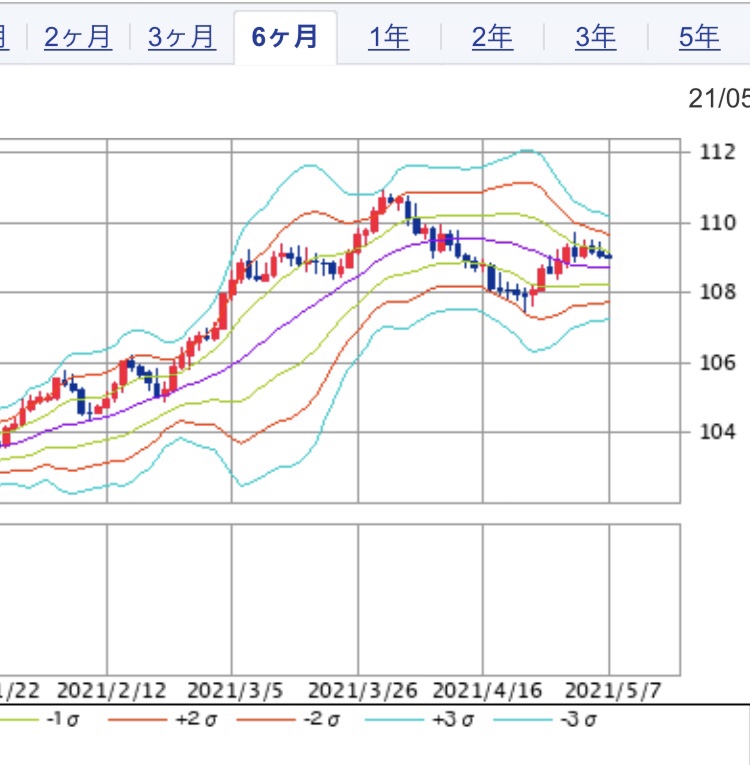750x765 pixels.
Task: Click the 2021/4/16 date label
Action: point(487,691)
